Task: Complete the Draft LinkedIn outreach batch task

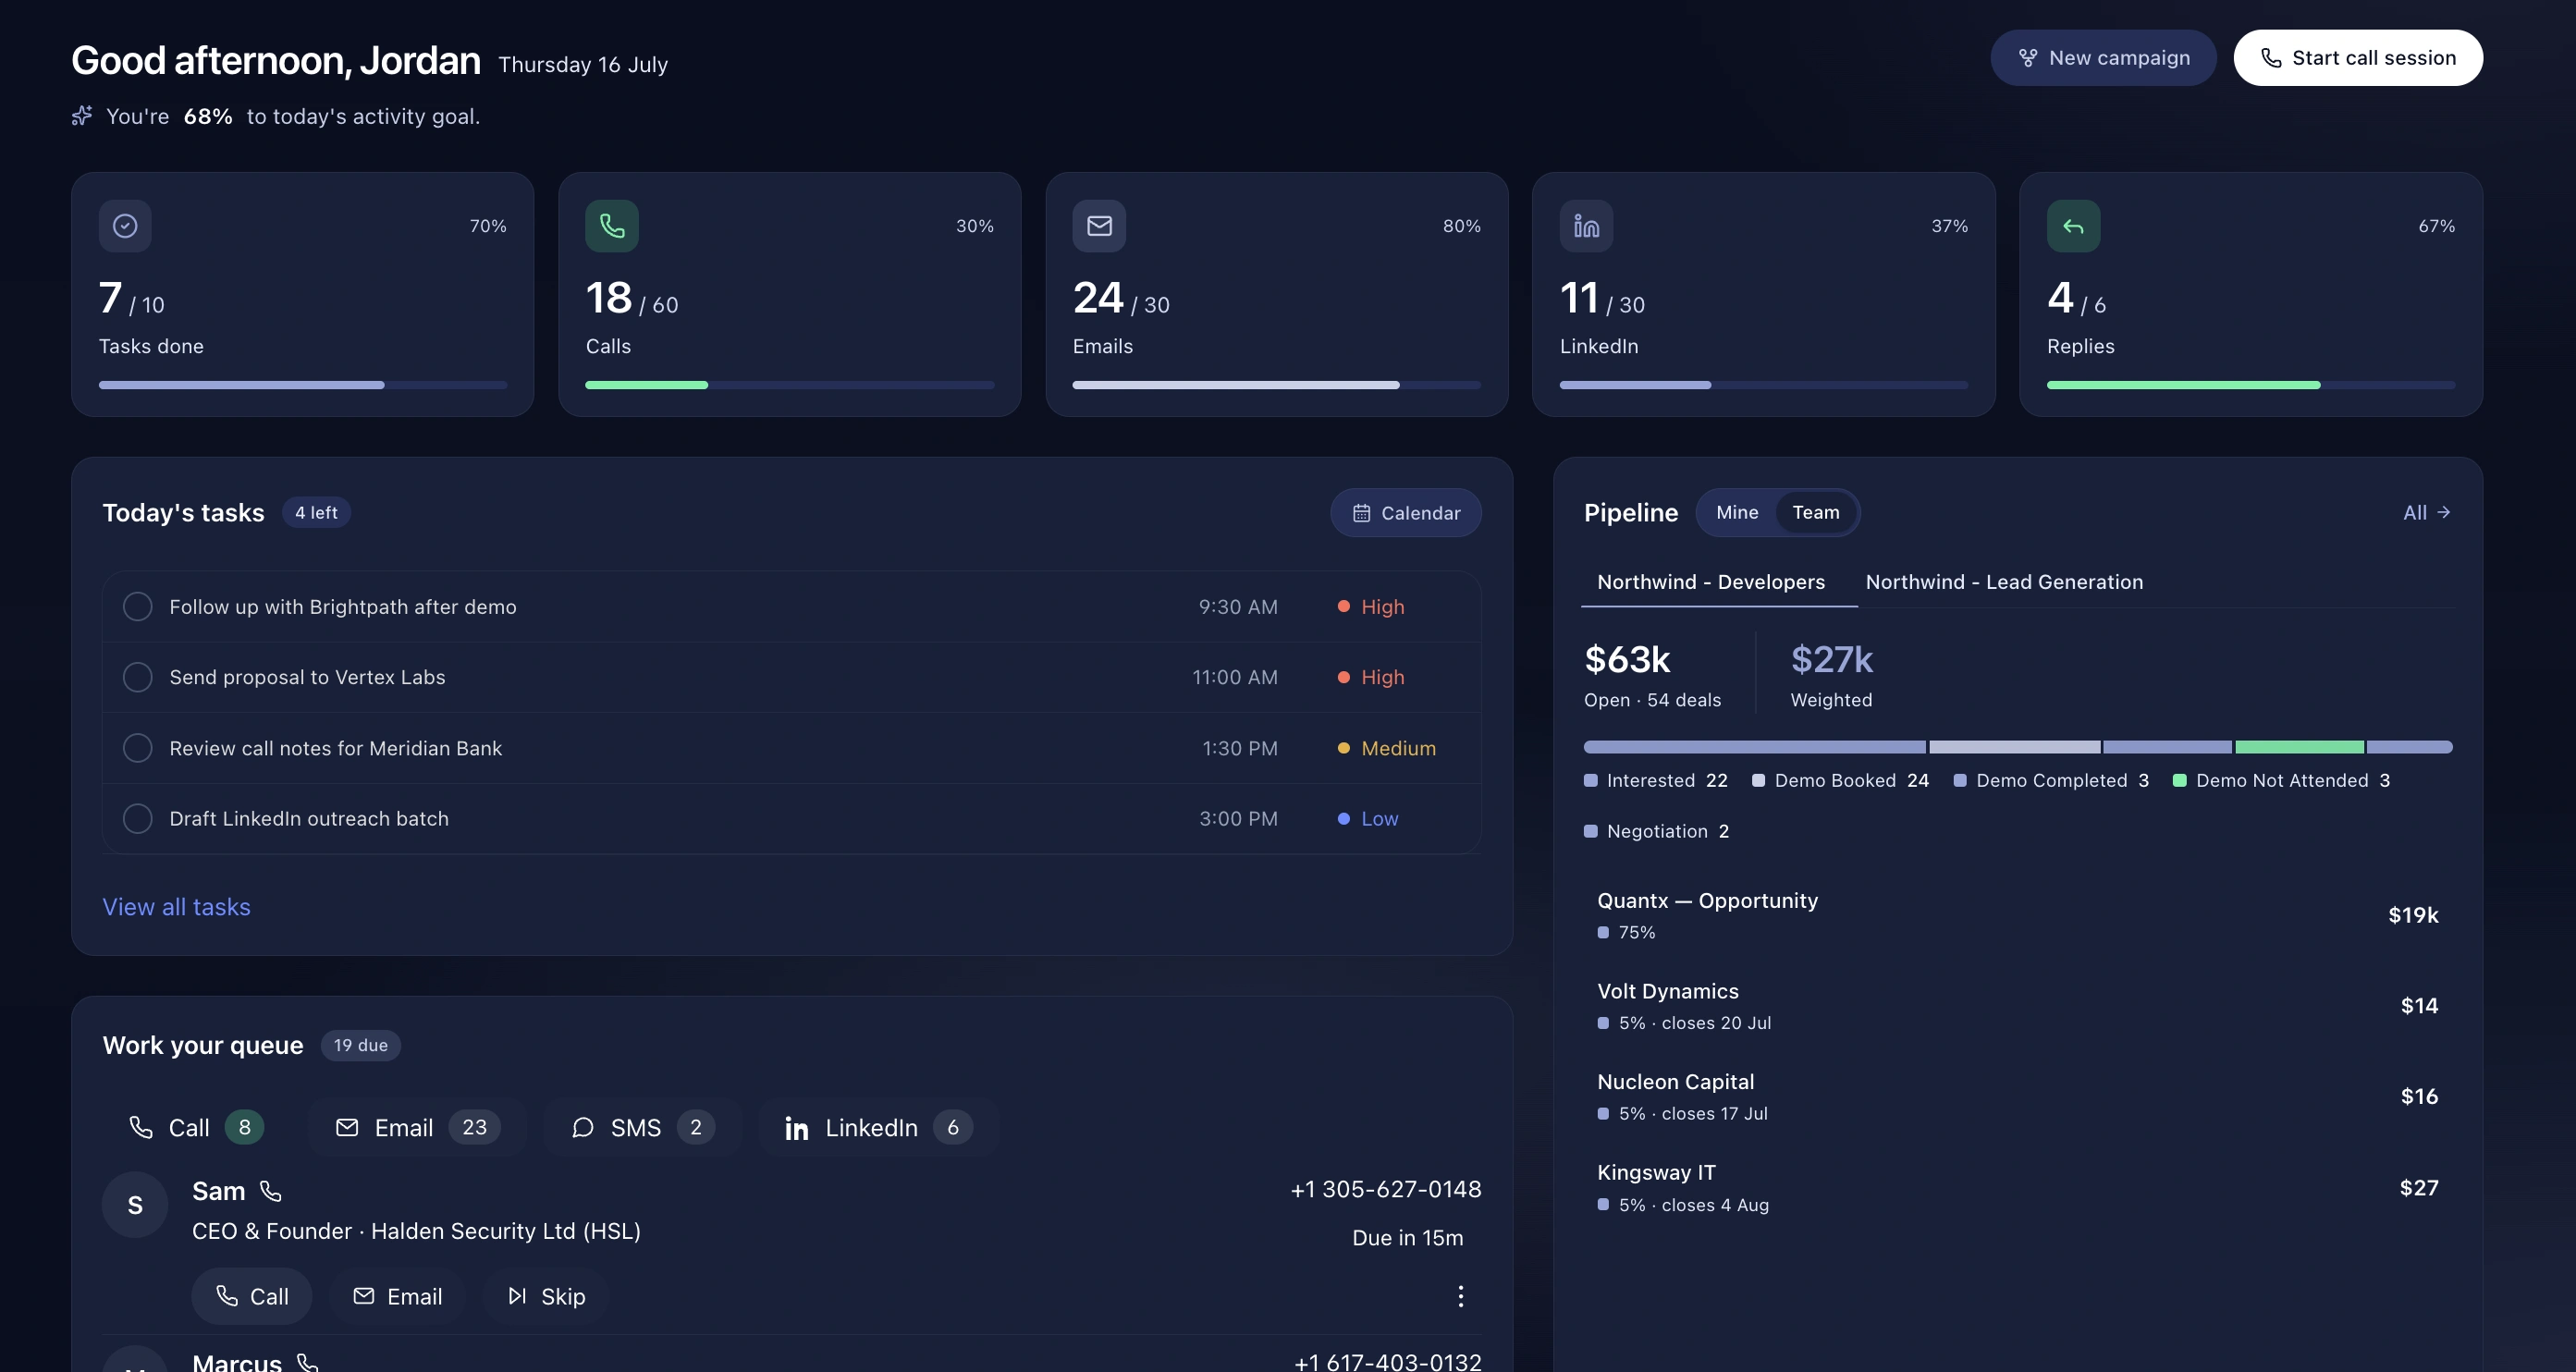Action: pos(138,818)
